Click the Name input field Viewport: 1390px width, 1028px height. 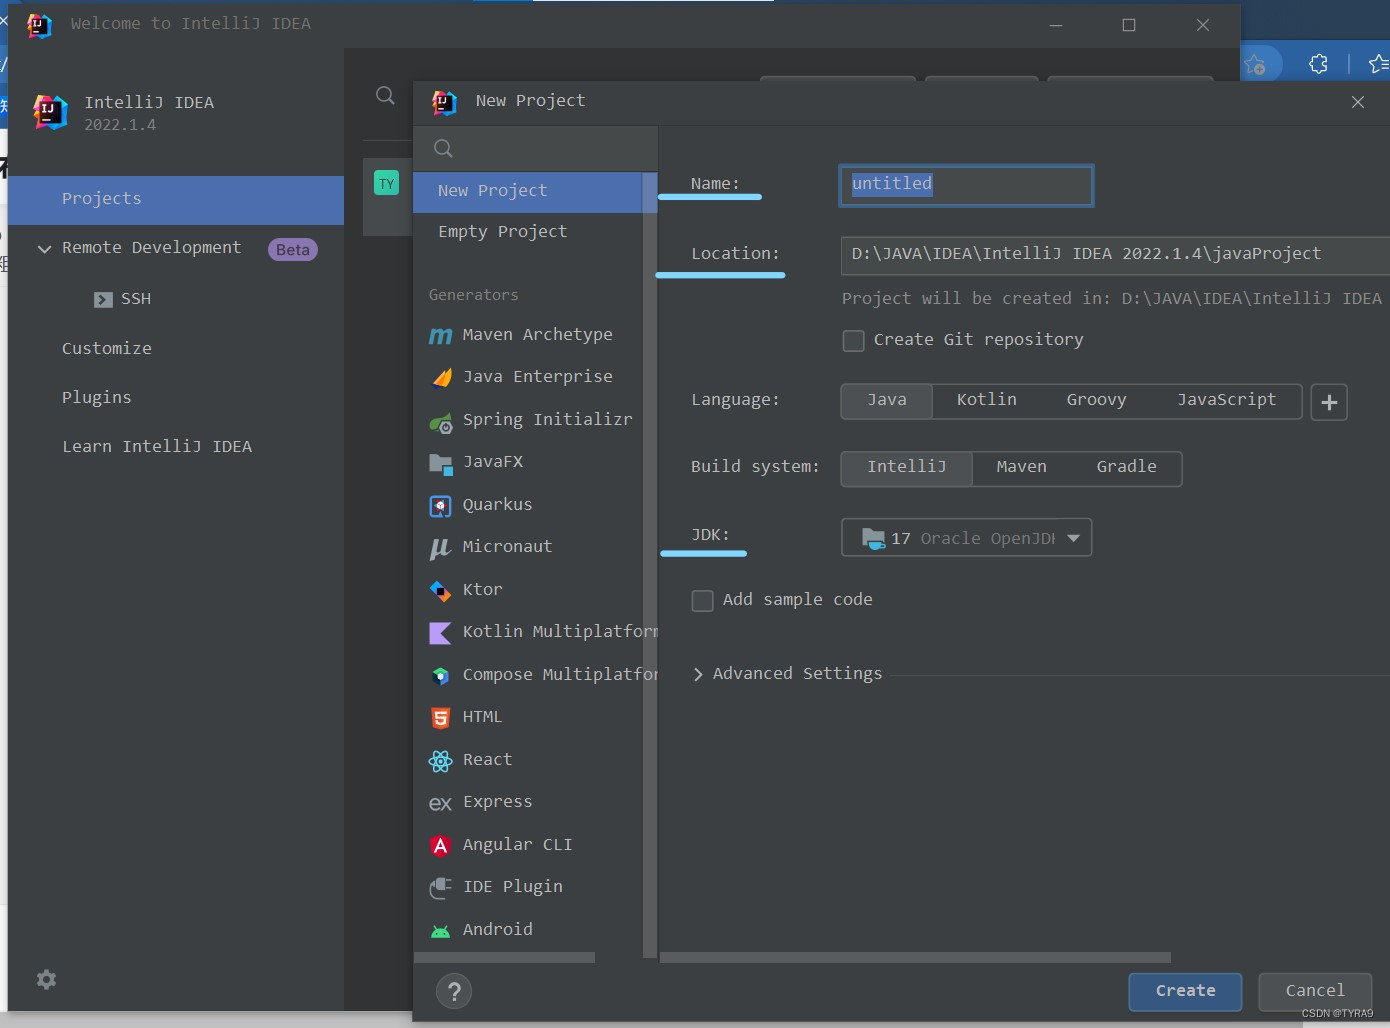(966, 186)
